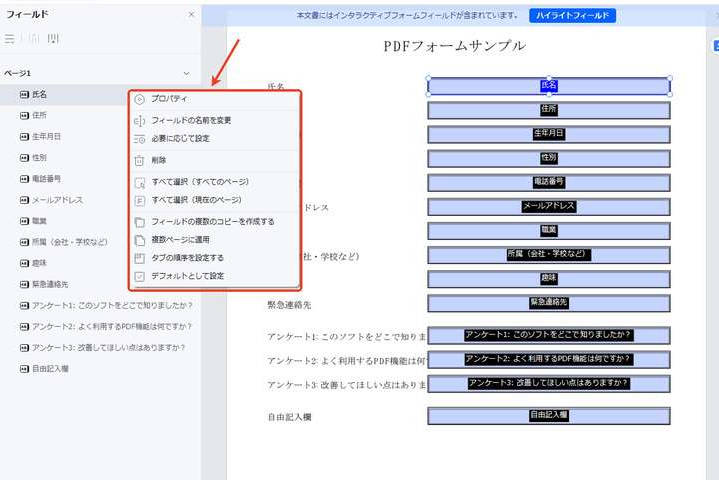
Task: Click the アンケート3 form field on the page
Action: (x=549, y=384)
